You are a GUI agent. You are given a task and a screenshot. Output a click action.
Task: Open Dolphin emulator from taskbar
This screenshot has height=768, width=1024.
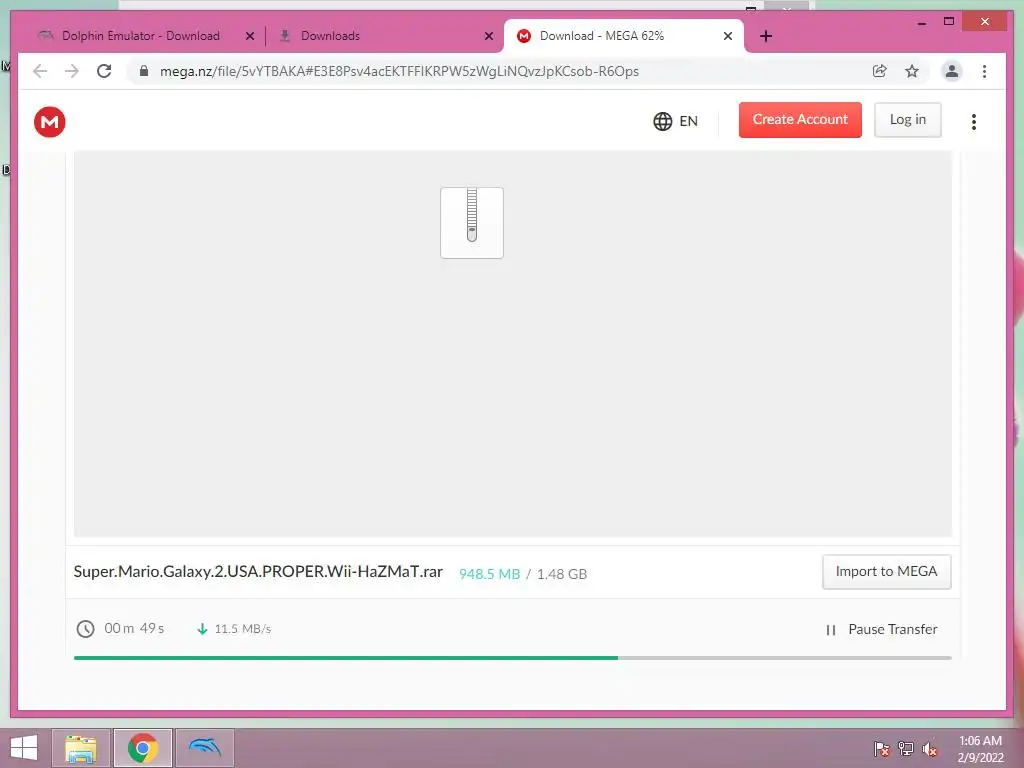click(204, 748)
